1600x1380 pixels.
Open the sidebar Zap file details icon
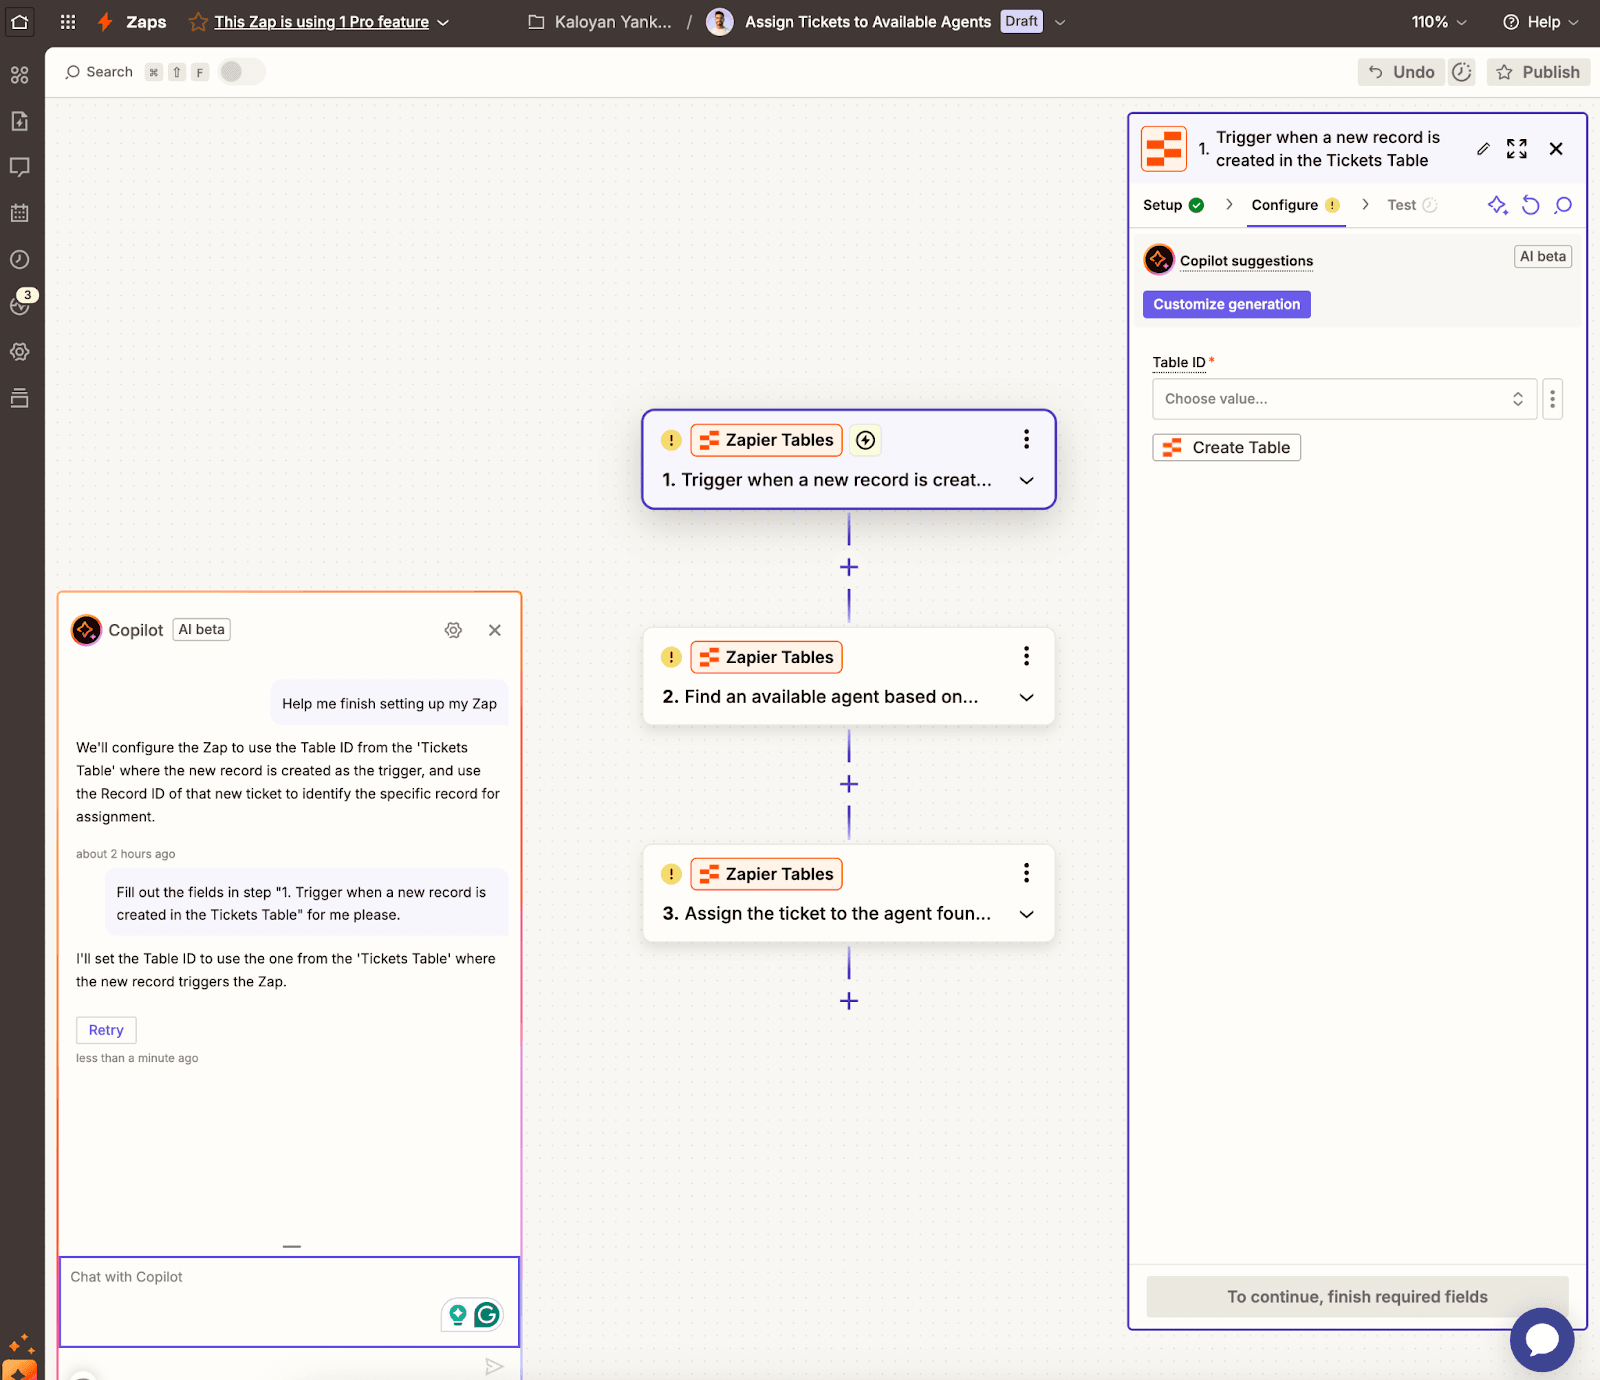click(x=19, y=121)
